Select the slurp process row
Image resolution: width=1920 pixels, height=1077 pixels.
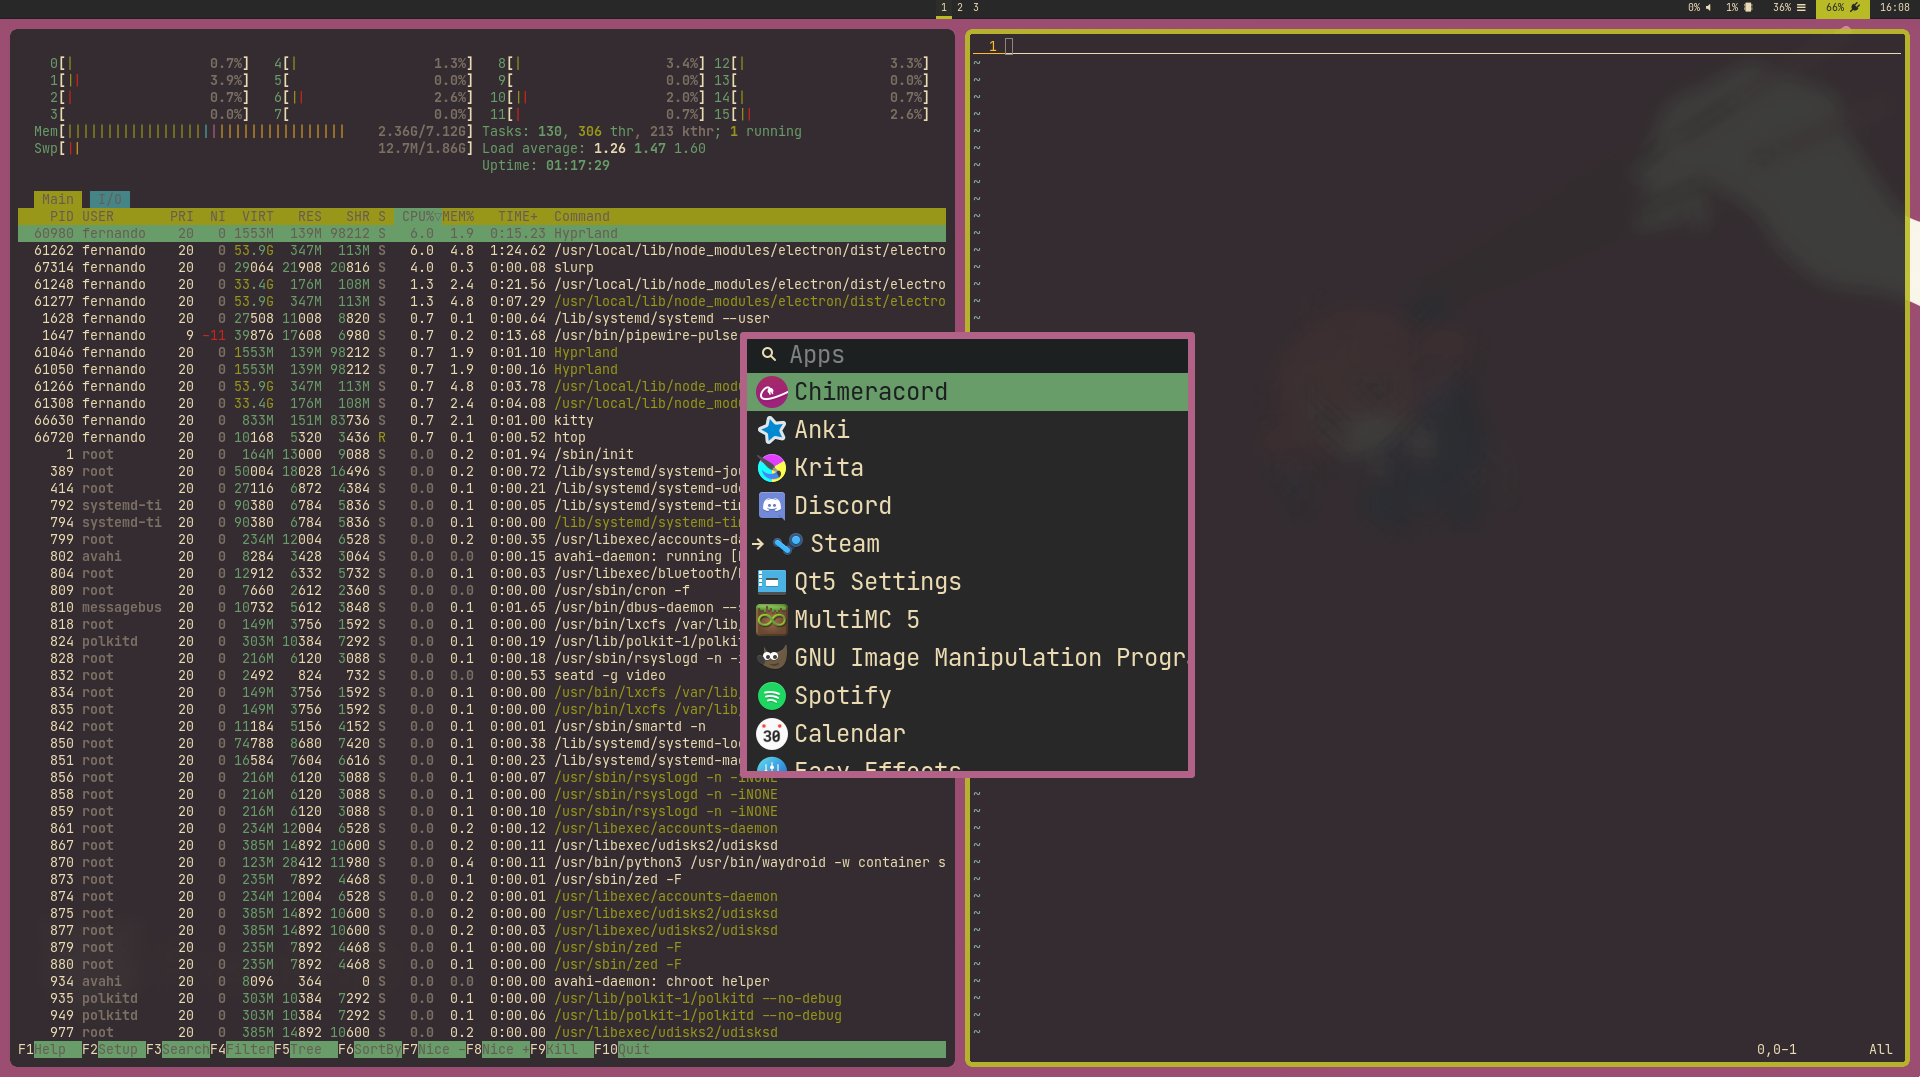(482, 268)
